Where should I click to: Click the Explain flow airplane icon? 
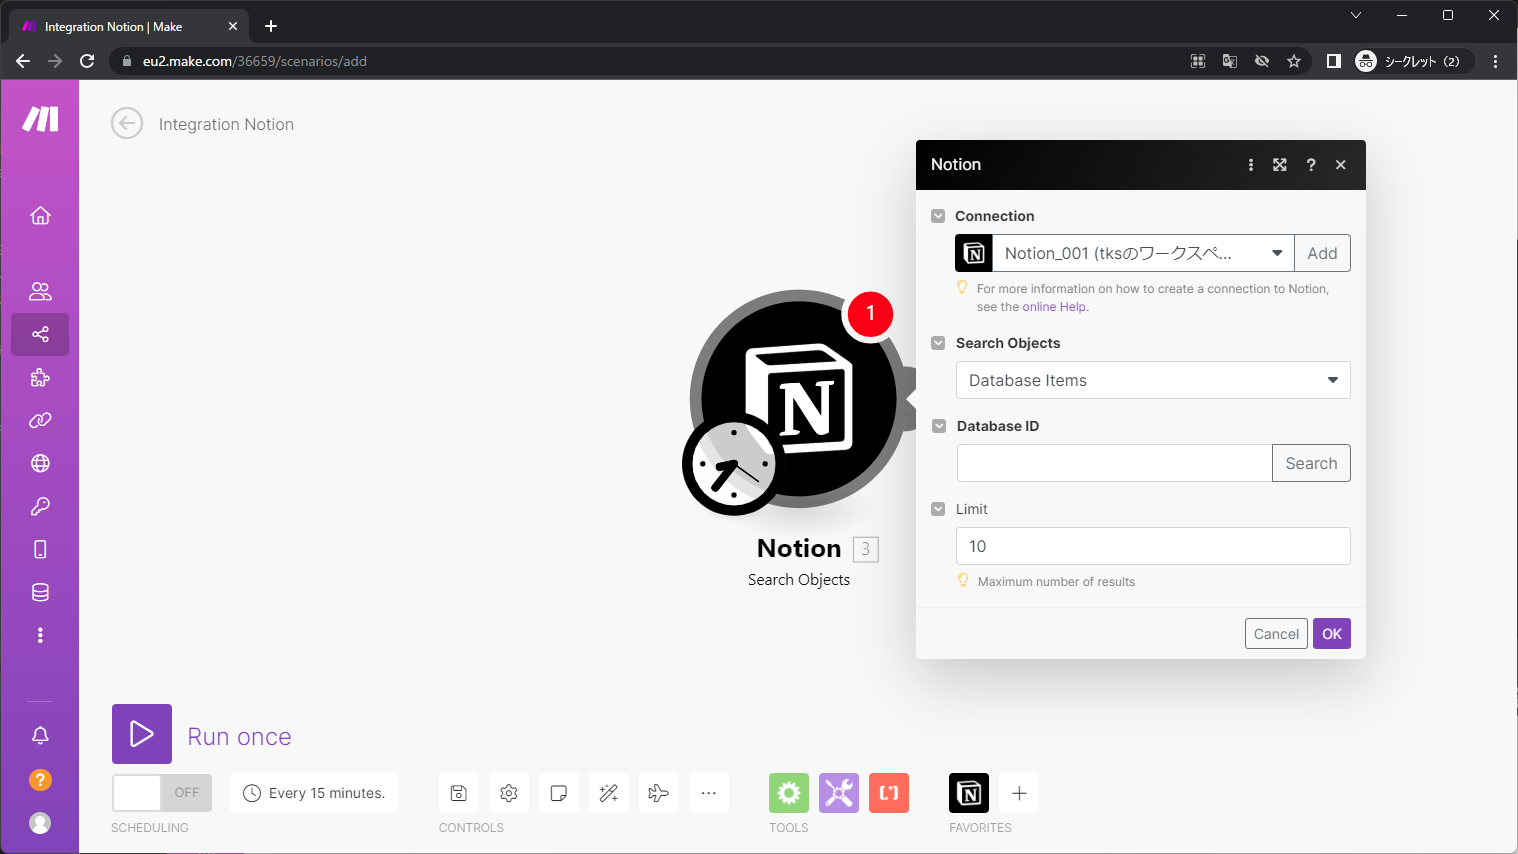[659, 793]
